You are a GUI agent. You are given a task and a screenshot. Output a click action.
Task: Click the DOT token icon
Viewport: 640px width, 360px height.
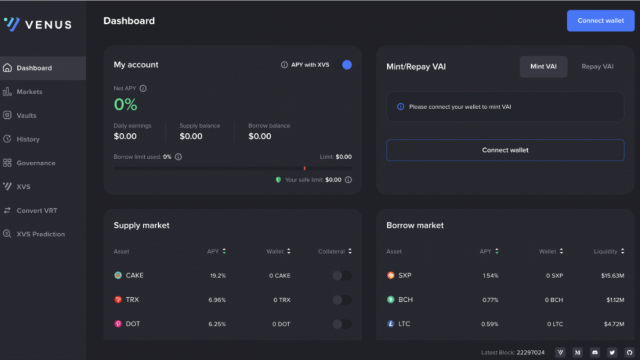pyautogui.click(x=118, y=324)
